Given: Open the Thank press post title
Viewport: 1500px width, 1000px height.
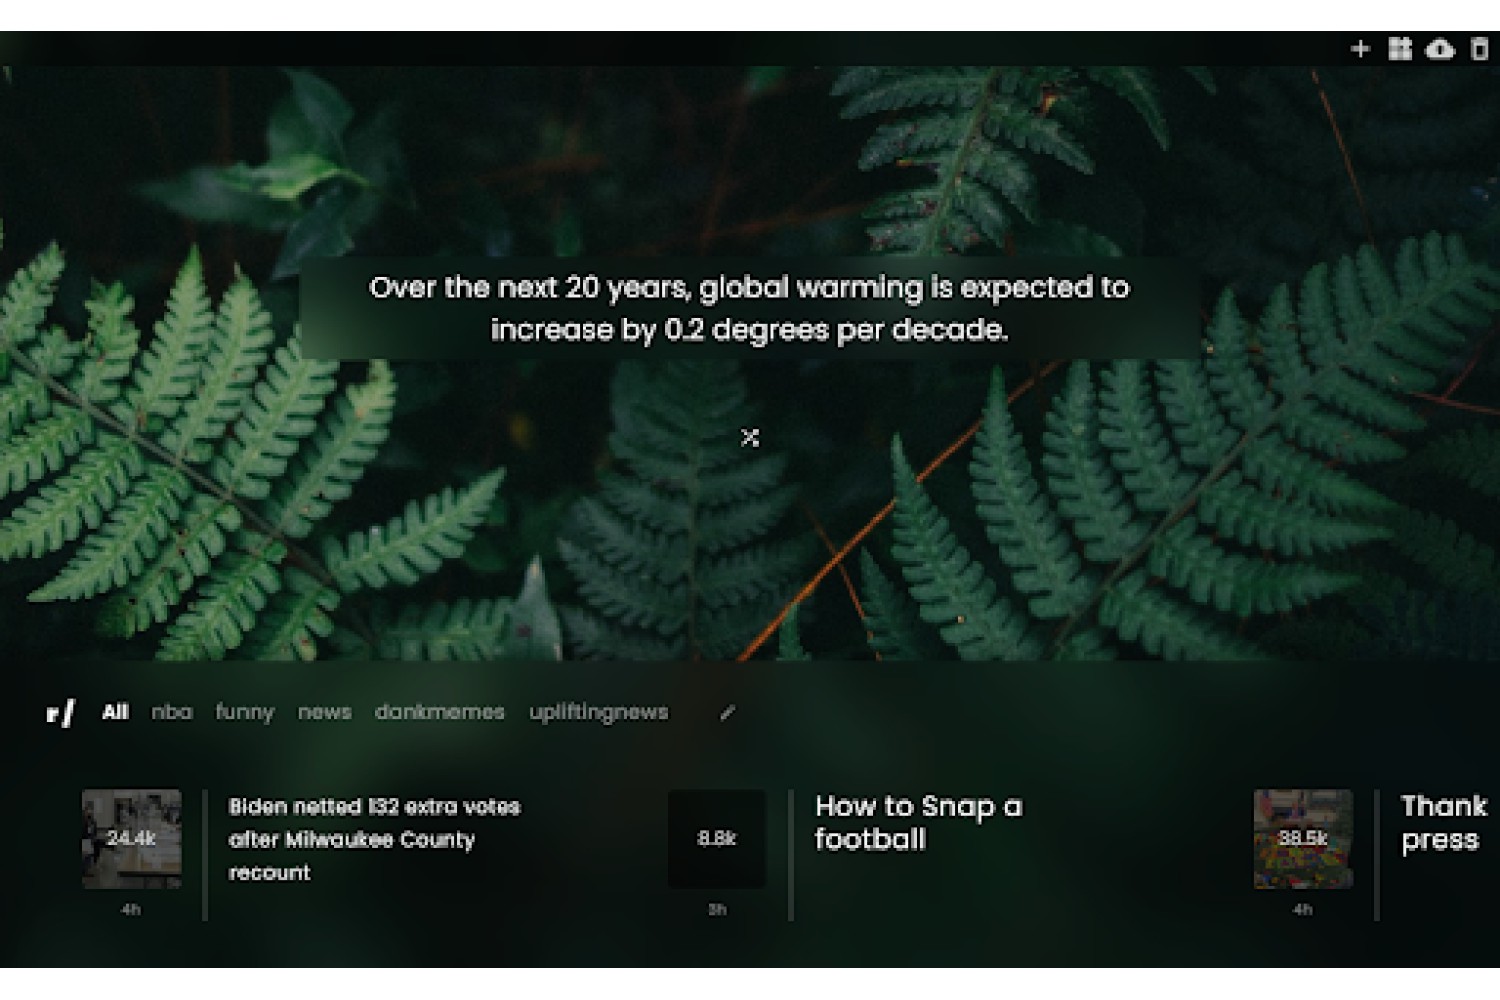Looking at the screenshot, I should pyautogui.click(x=1443, y=822).
